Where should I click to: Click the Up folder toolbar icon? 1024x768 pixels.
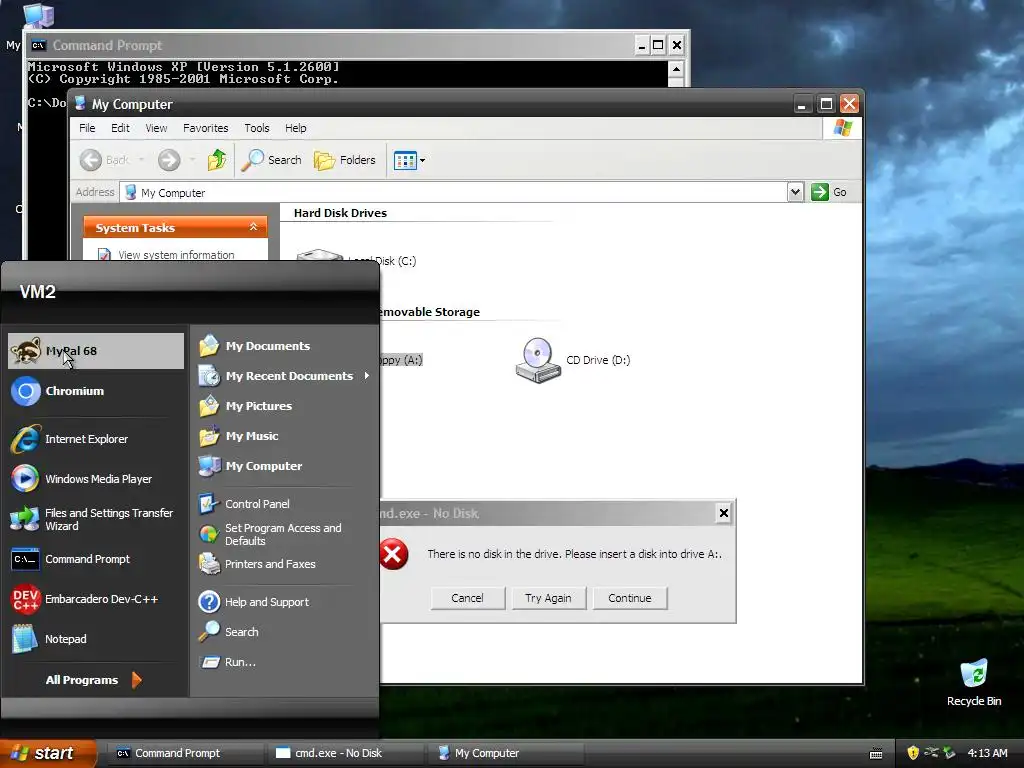click(217, 160)
